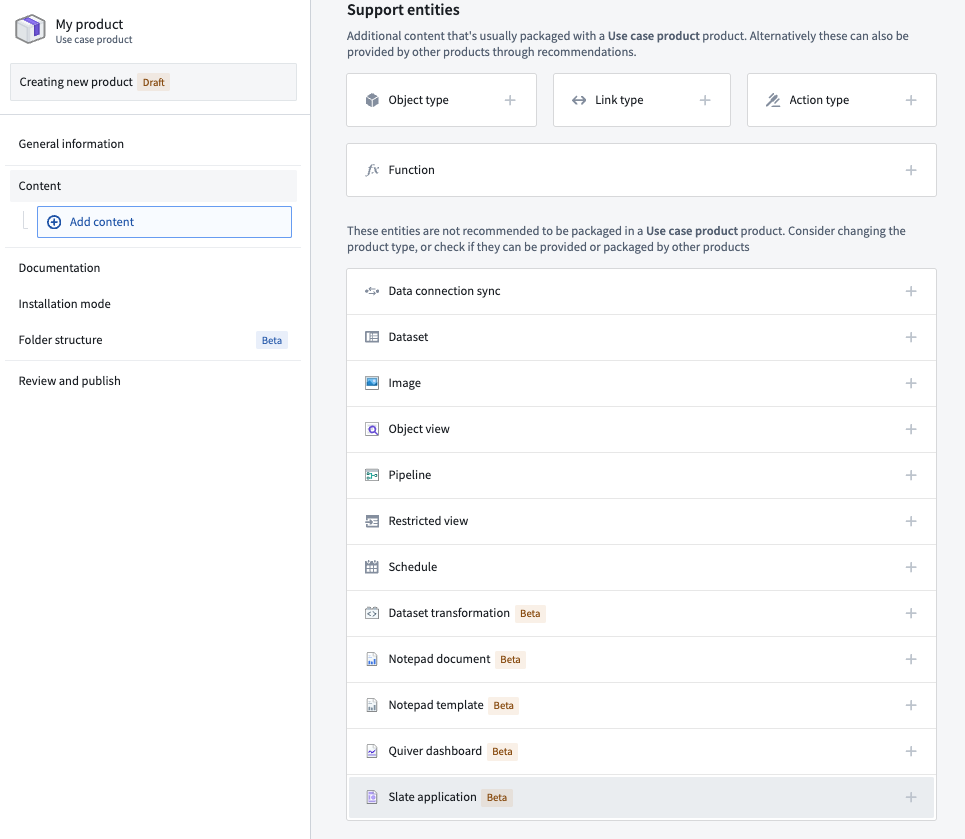This screenshot has width=965, height=839.
Task: Click the "Data connection sync" row label
Action: click(x=444, y=291)
